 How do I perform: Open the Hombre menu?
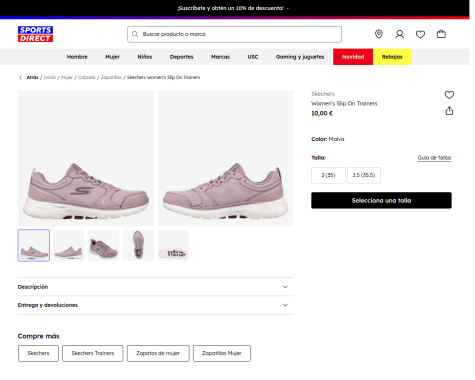[77, 57]
